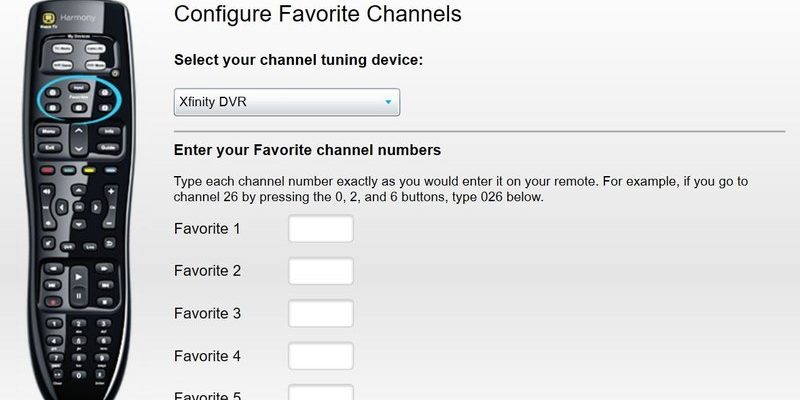Click the Exit button on the remote

tap(49, 148)
